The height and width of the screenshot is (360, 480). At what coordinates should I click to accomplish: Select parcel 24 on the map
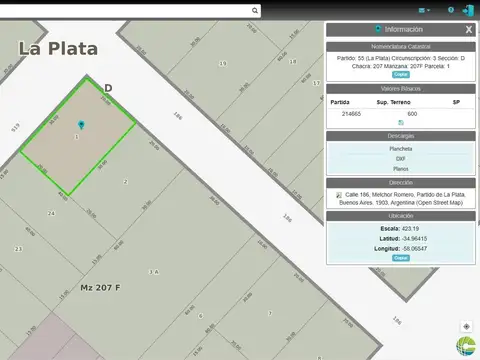(51, 213)
